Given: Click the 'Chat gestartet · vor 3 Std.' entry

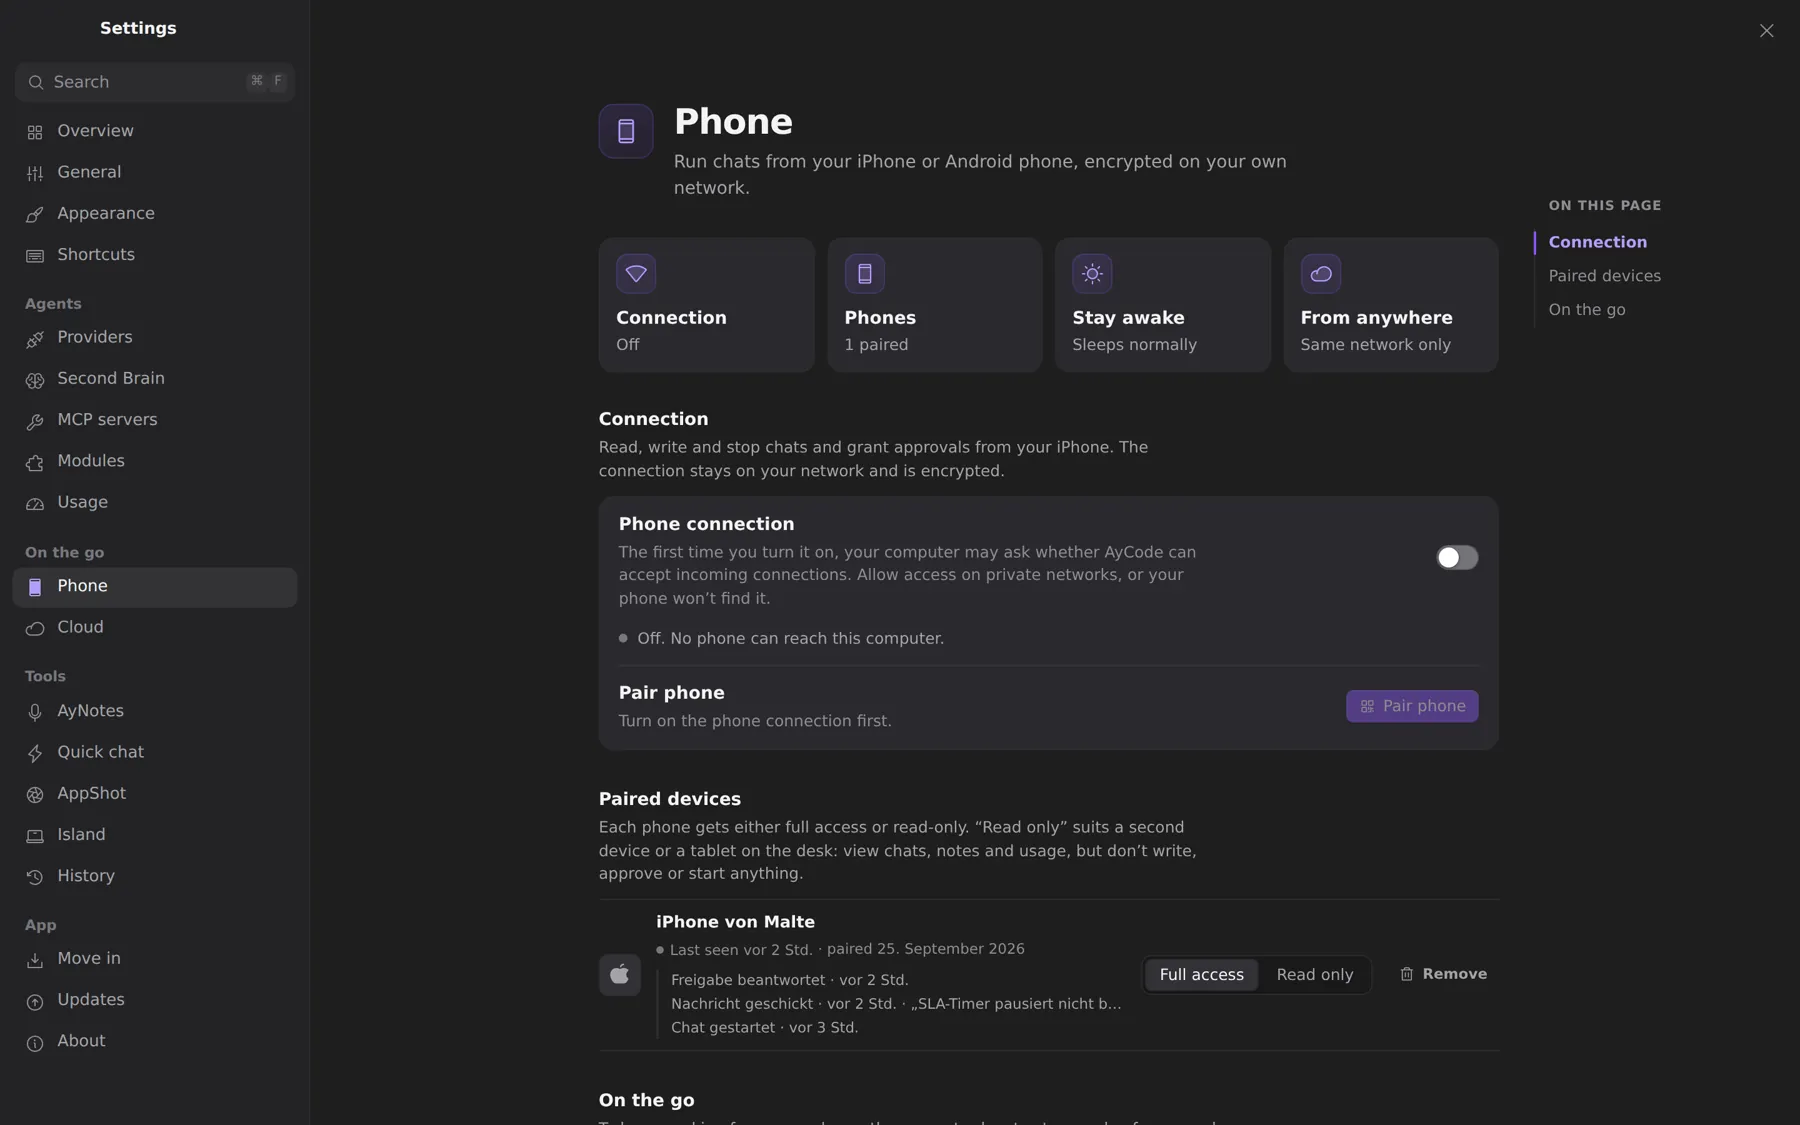Looking at the screenshot, I should click(x=764, y=1028).
